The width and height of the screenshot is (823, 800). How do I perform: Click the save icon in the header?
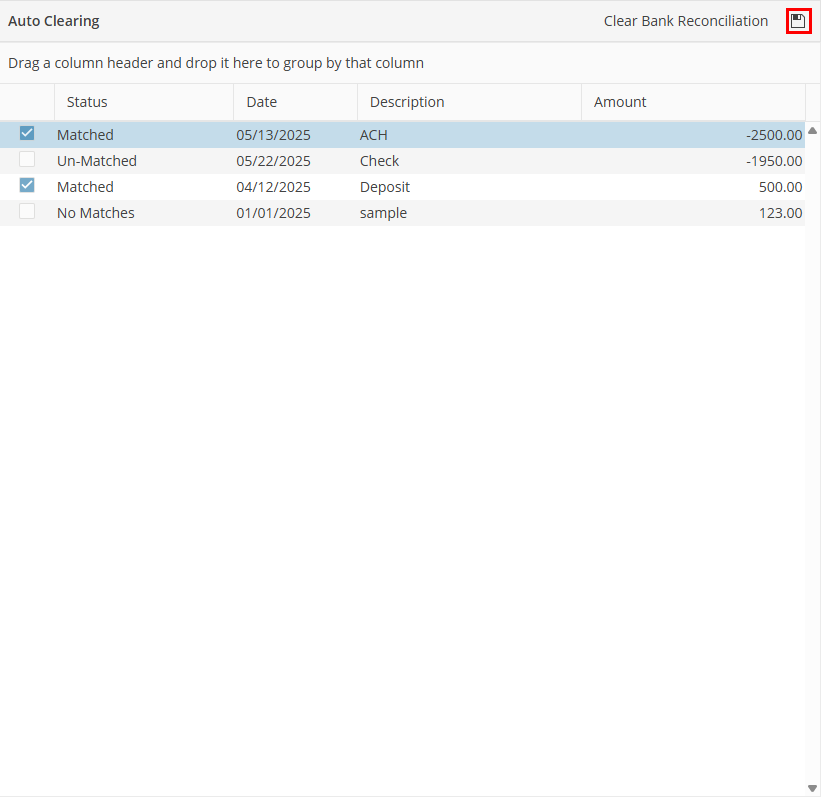pyautogui.click(x=797, y=21)
